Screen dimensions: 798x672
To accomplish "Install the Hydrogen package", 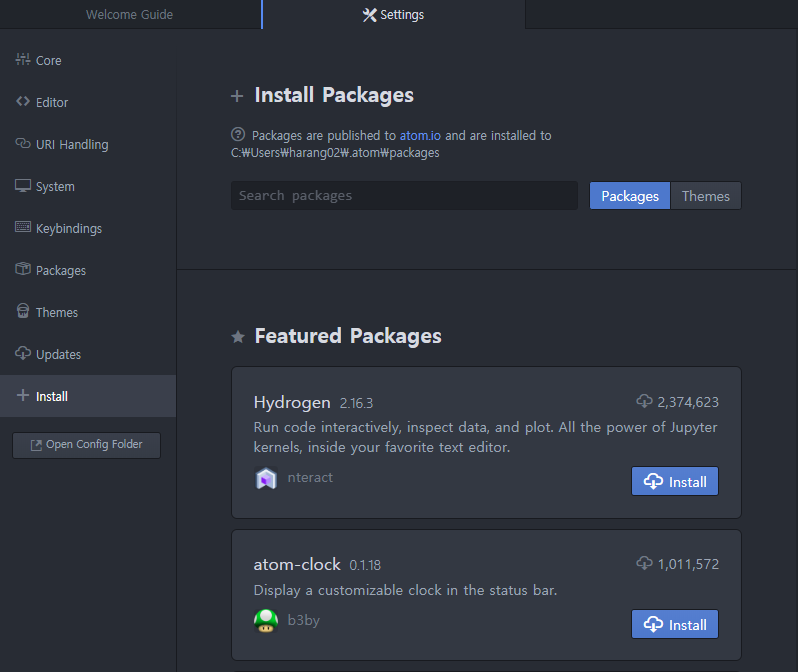I will point(675,481).
